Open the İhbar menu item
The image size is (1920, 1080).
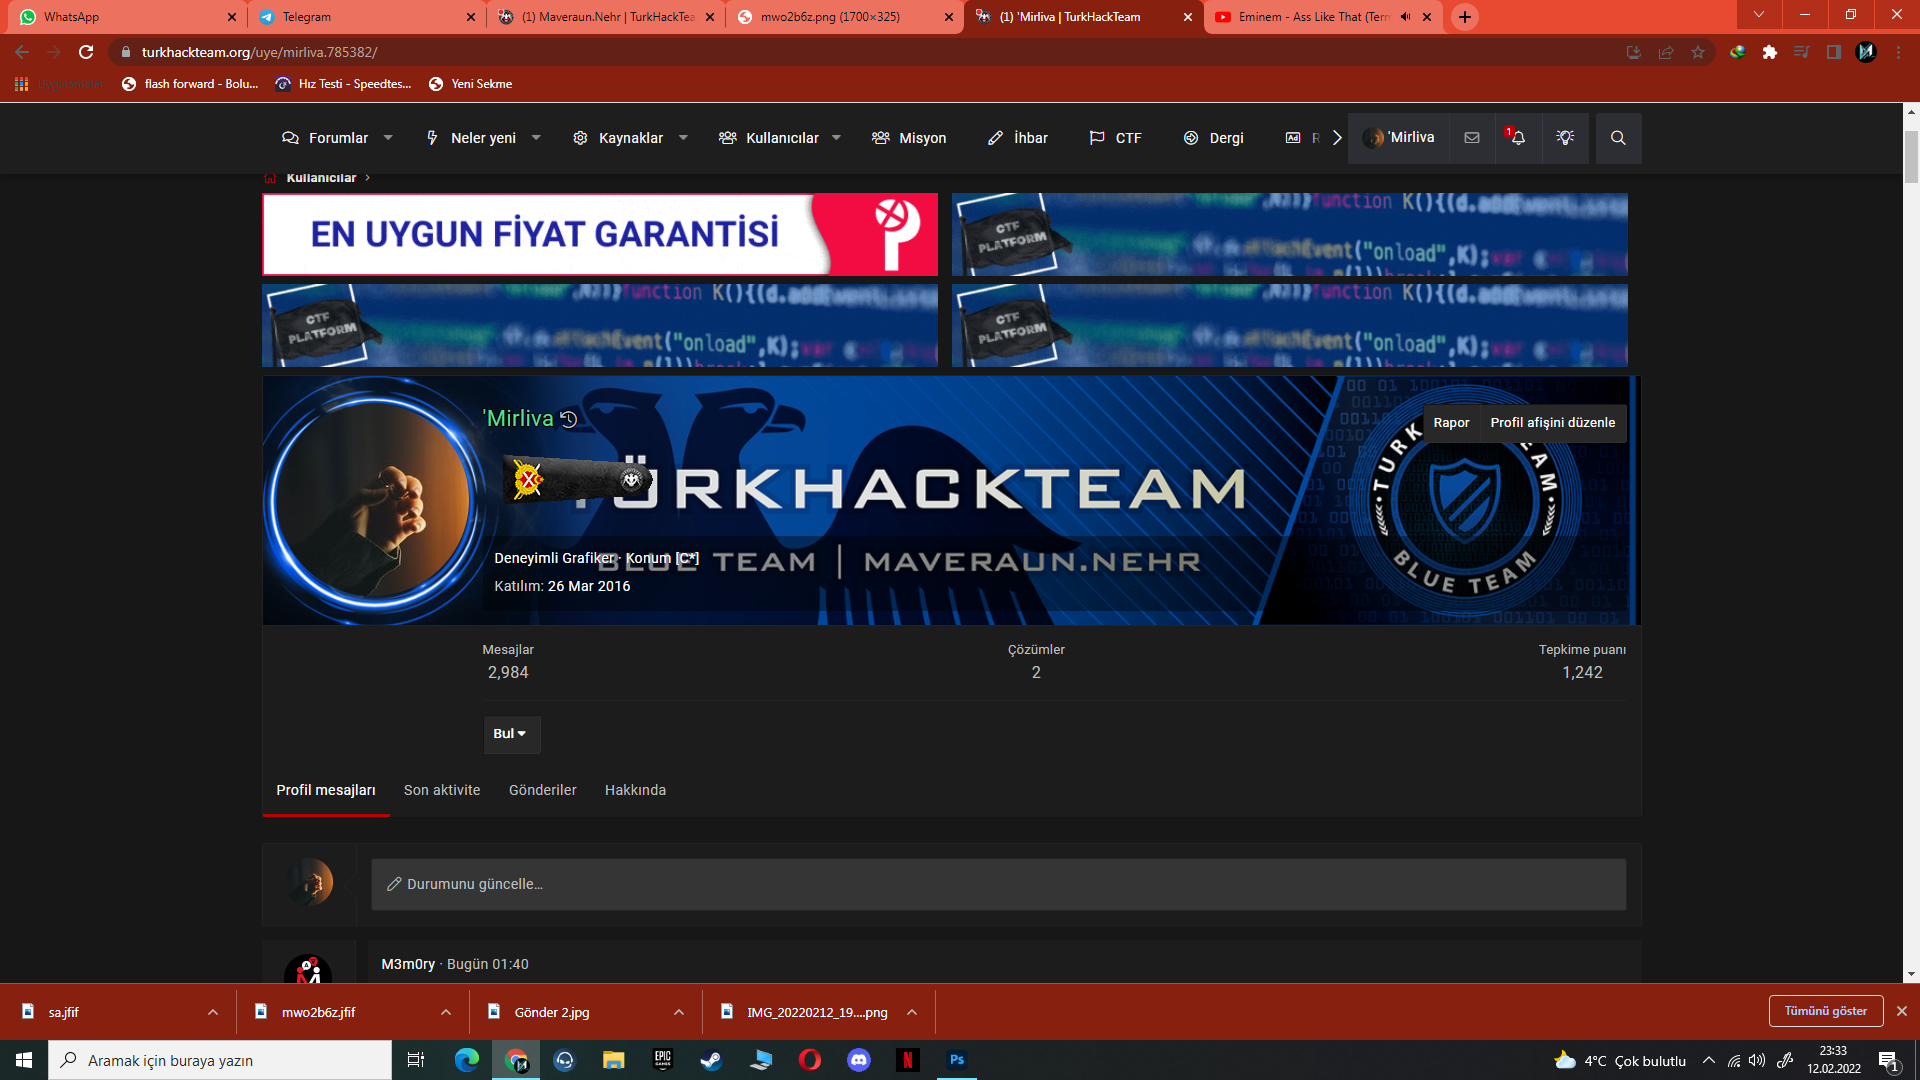coord(1017,138)
